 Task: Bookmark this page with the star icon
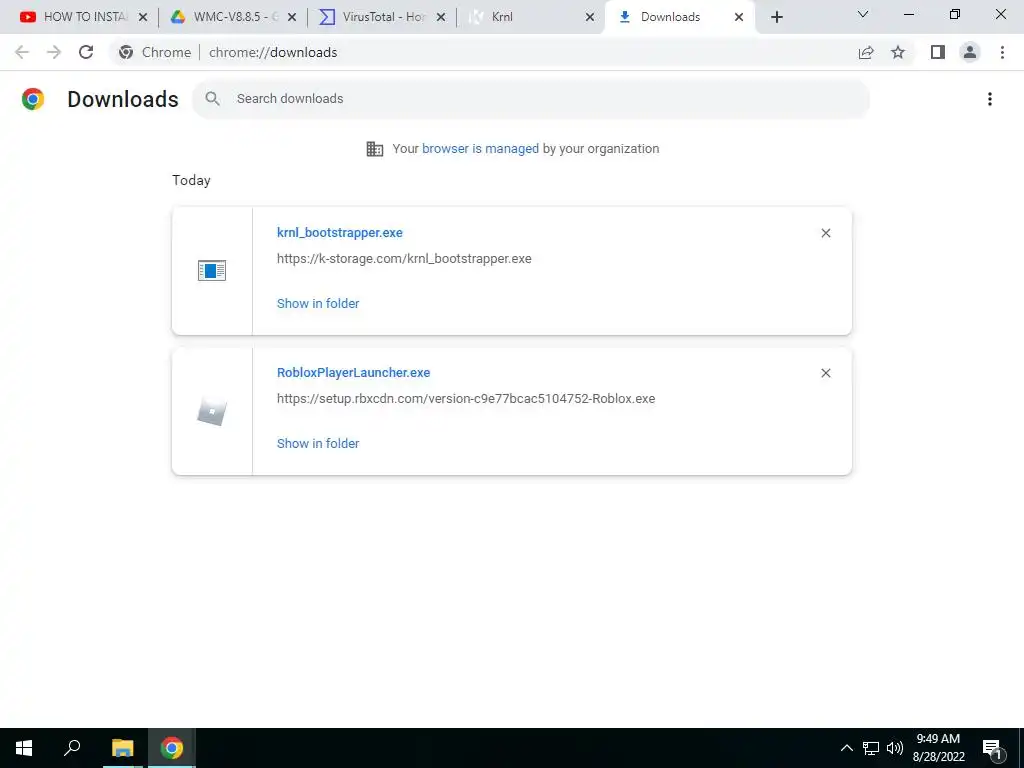point(898,52)
